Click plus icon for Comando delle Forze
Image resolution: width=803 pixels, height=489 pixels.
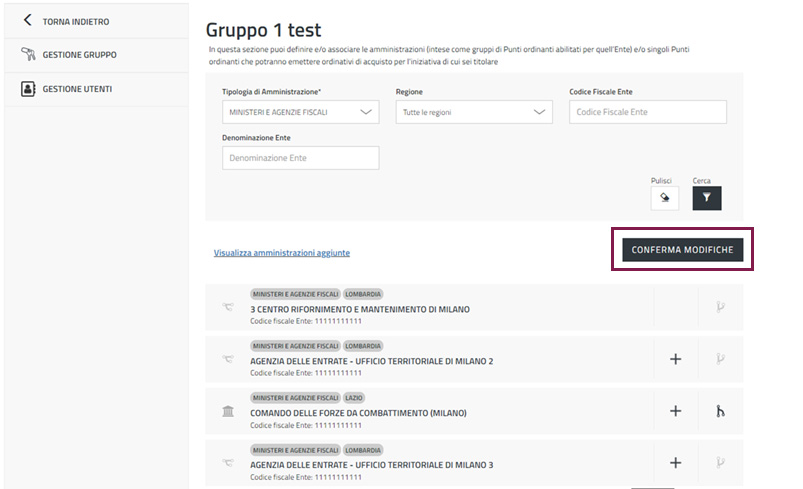[675, 410]
